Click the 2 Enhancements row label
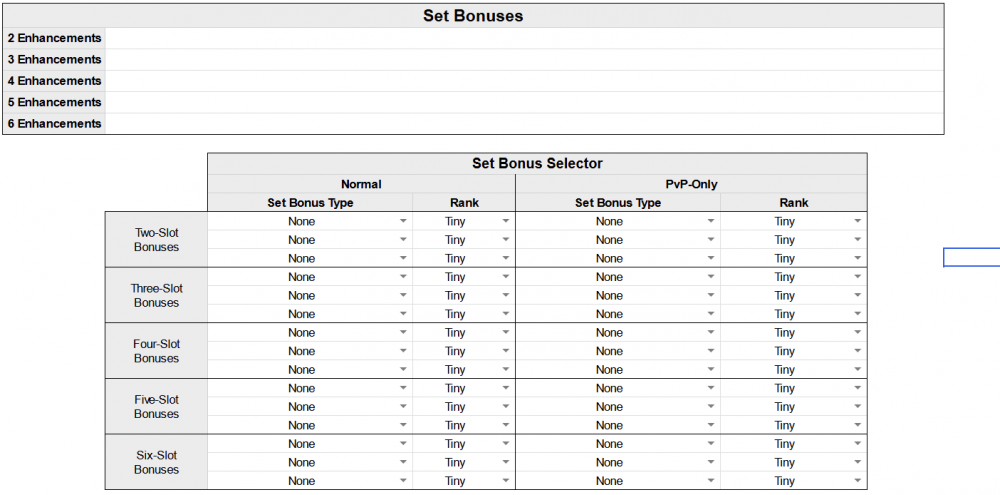1000x495 pixels. [54, 38]
